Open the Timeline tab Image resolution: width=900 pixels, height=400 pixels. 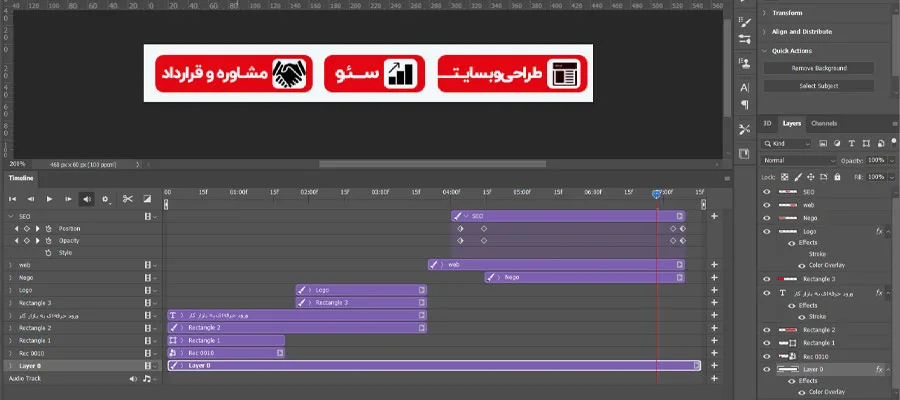[21, 178]
